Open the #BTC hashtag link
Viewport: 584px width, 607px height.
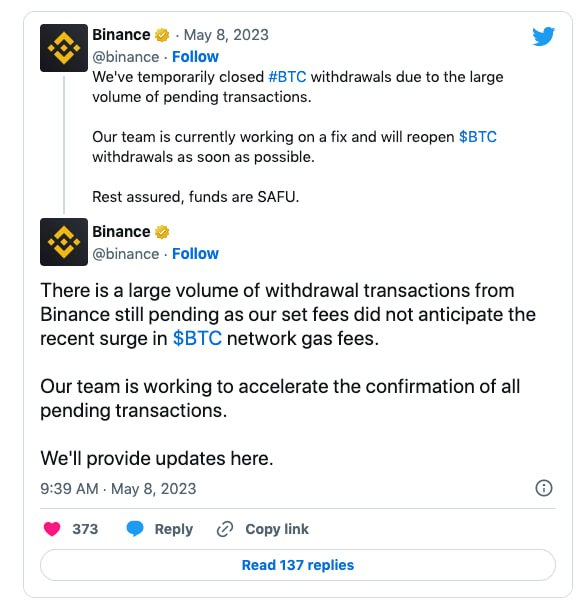click(x=287, y=77)
